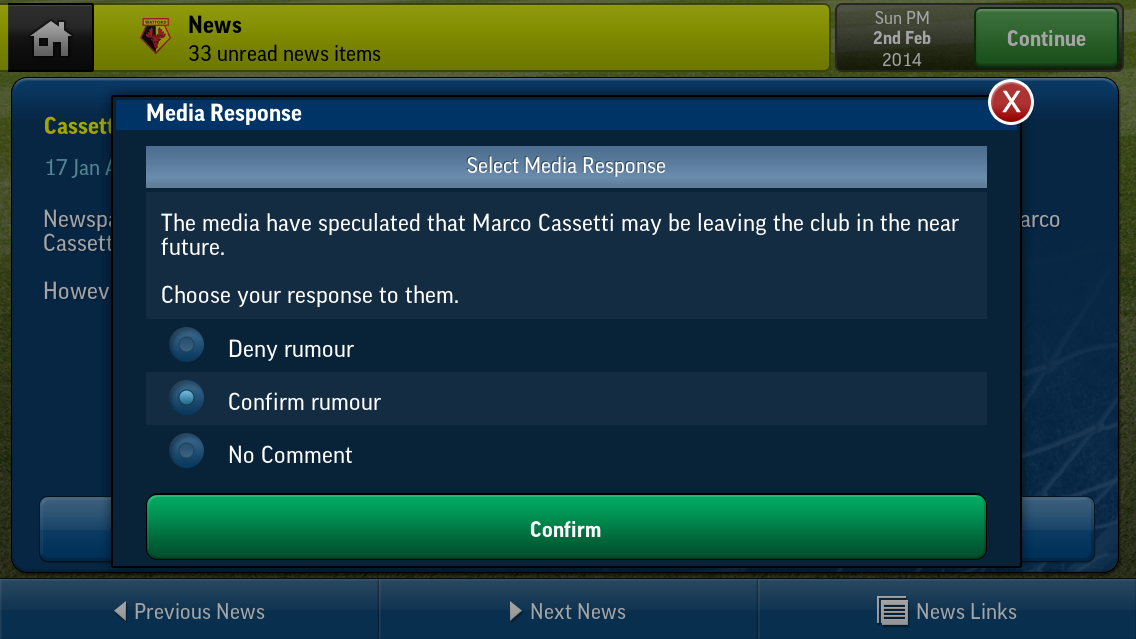1136x639 pixels.
Task: Click the 17 Jan news date
Action: [75, 168]
